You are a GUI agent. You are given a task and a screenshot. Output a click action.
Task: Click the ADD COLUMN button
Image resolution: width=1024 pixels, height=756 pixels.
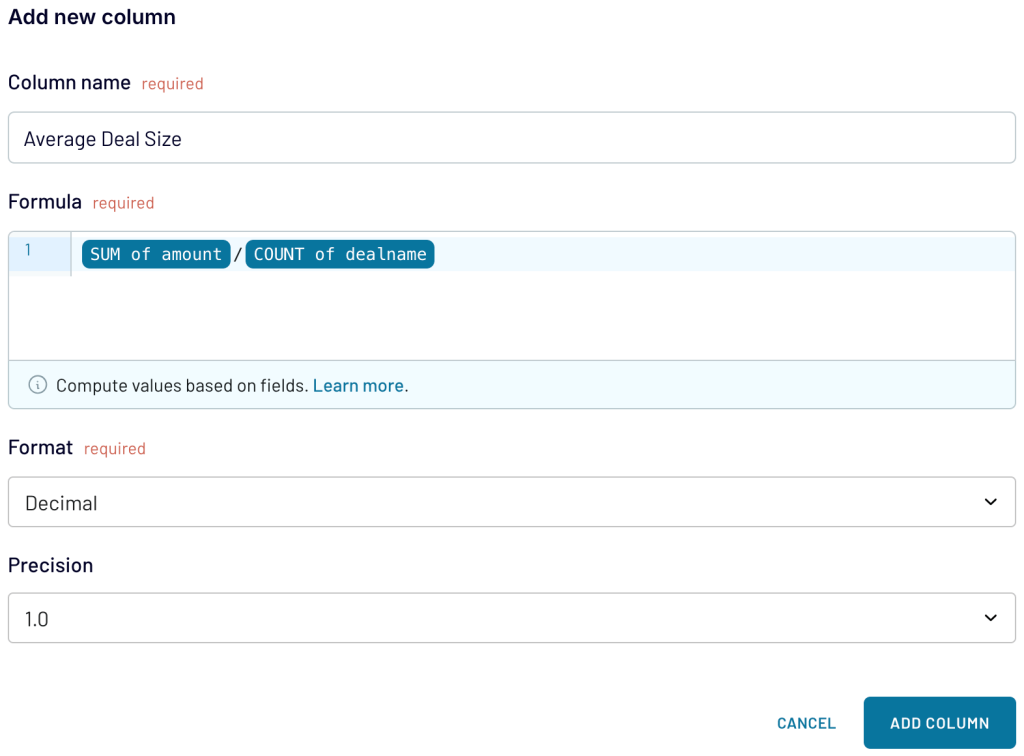tap(939, 723)
